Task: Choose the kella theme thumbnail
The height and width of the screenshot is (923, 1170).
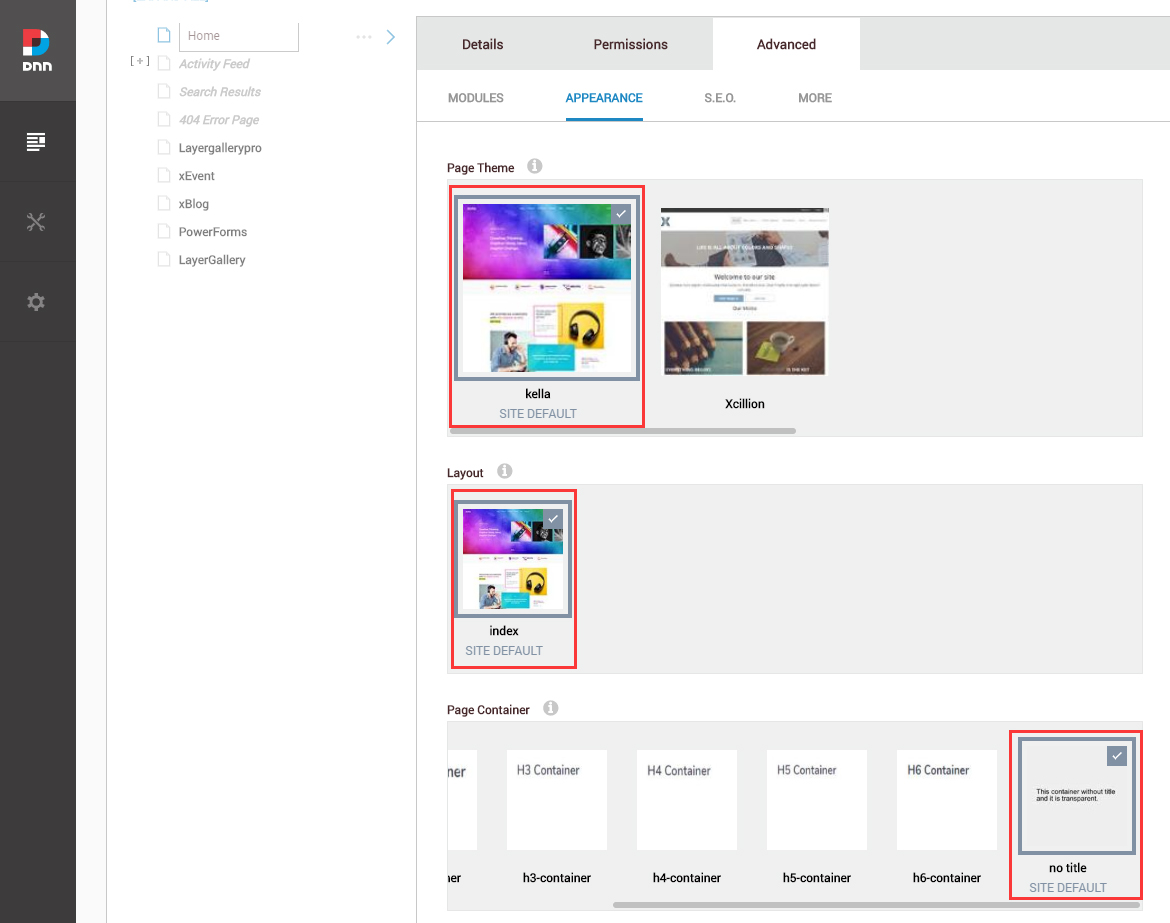Action: 547,288
